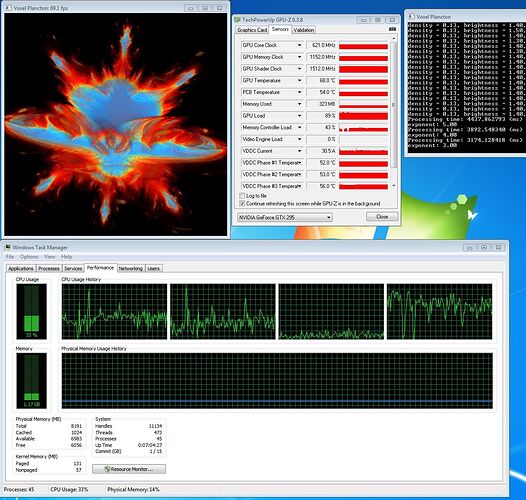Switch to the Processes tab

[x=49, y=268]
